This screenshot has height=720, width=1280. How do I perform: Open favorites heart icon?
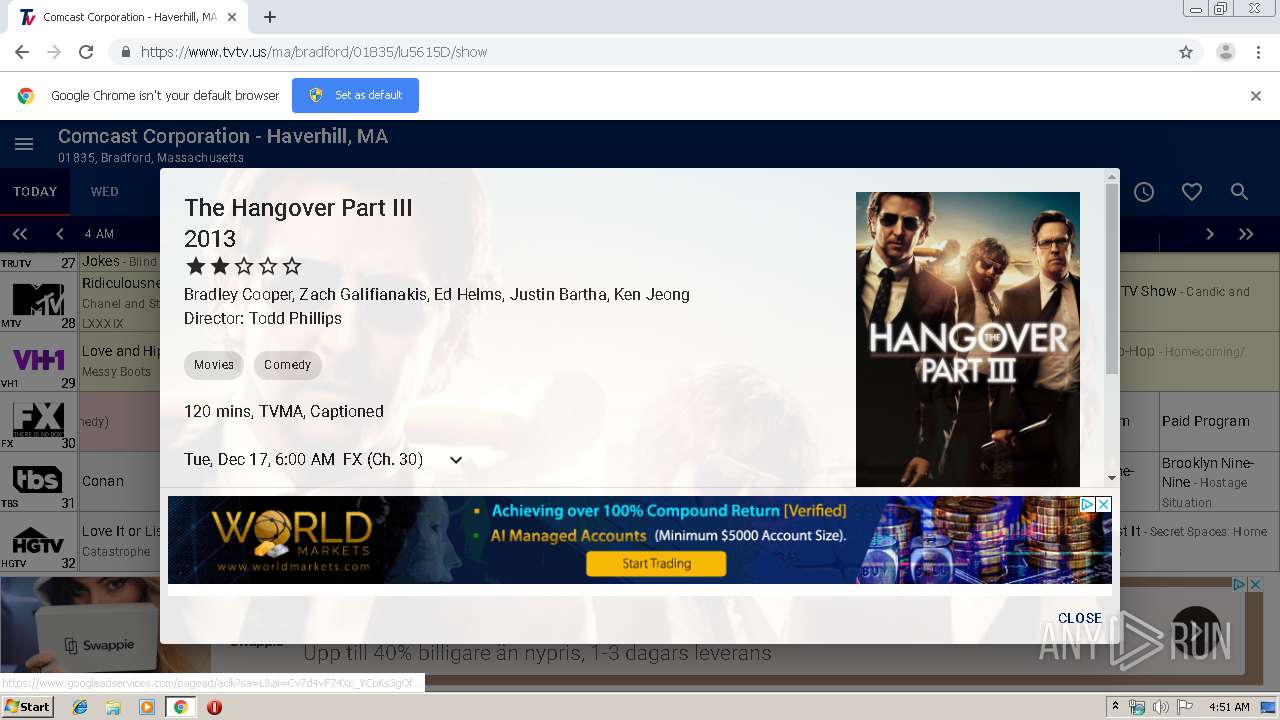click(1191, 192)
